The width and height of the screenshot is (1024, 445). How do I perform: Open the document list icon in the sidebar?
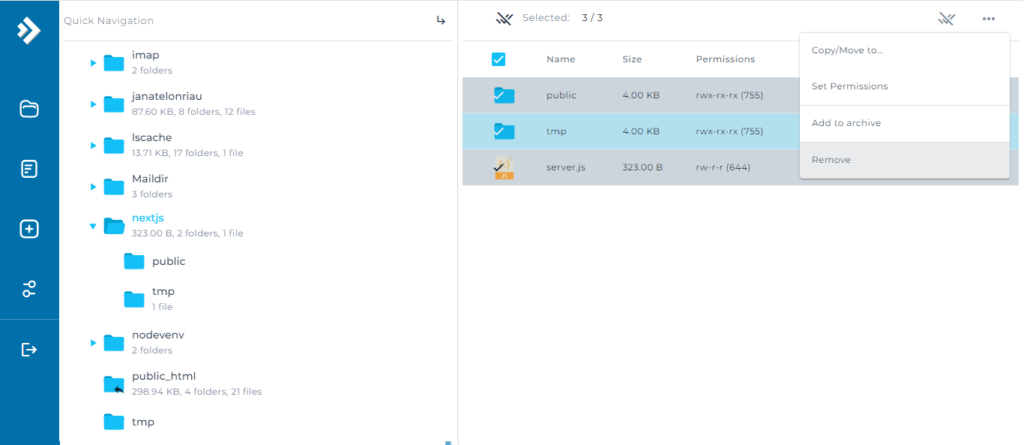29,169
